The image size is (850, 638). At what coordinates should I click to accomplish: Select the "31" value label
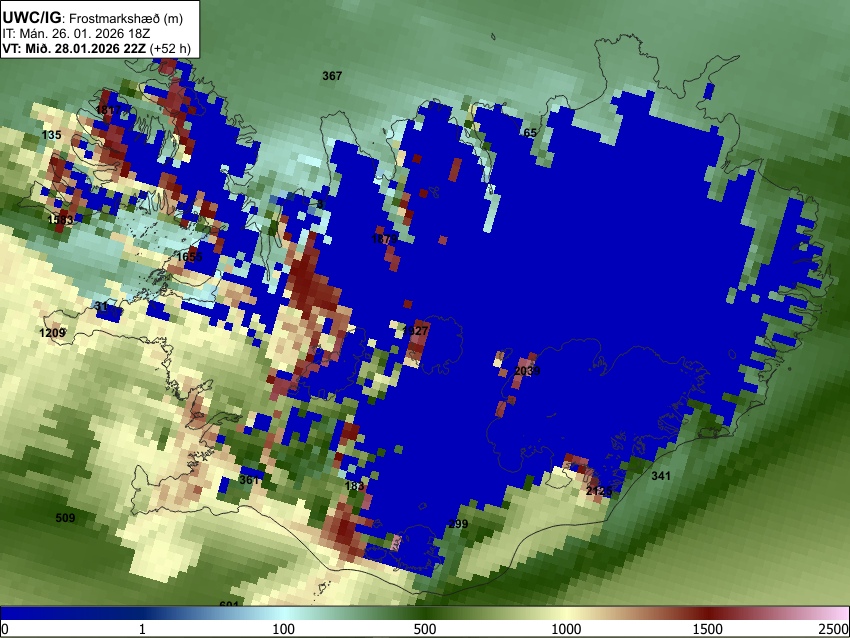coord(101,306)
